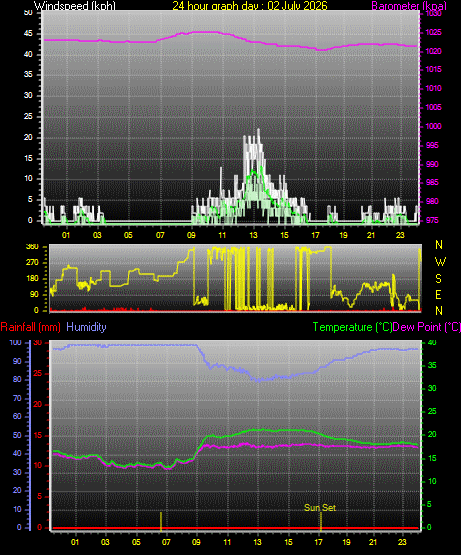Viewport: 461px width, 555px height.
Task: Select barometer axis value "1010"
Action: pyautogui.click(x=433, y=88)
